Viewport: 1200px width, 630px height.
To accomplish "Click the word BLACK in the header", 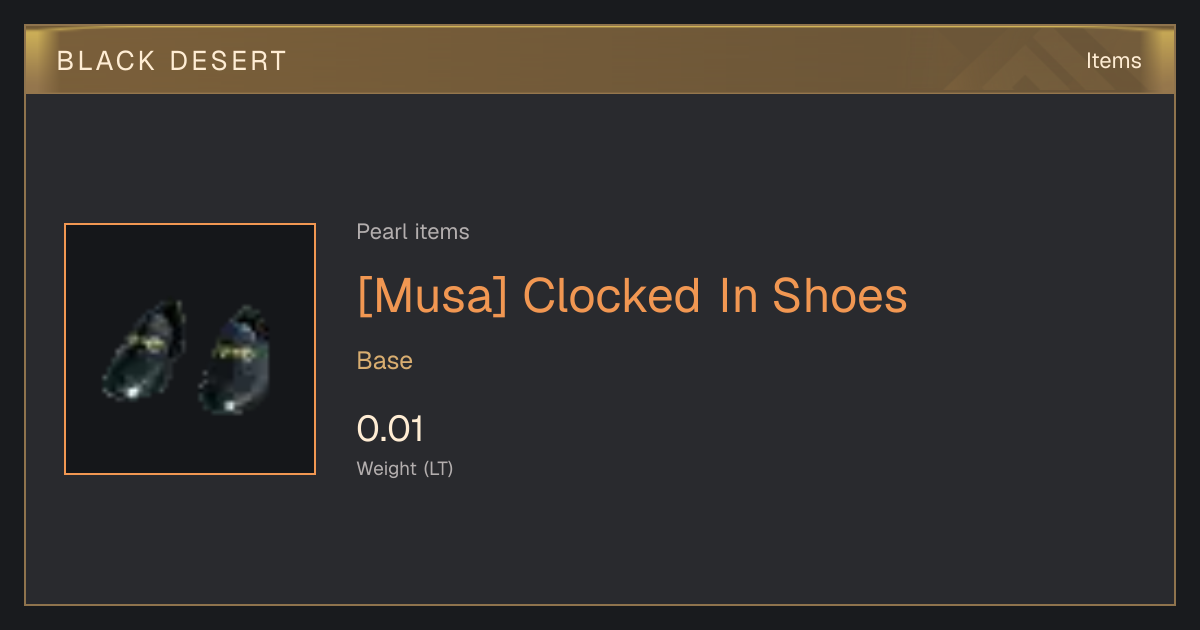I will [106, 61].
